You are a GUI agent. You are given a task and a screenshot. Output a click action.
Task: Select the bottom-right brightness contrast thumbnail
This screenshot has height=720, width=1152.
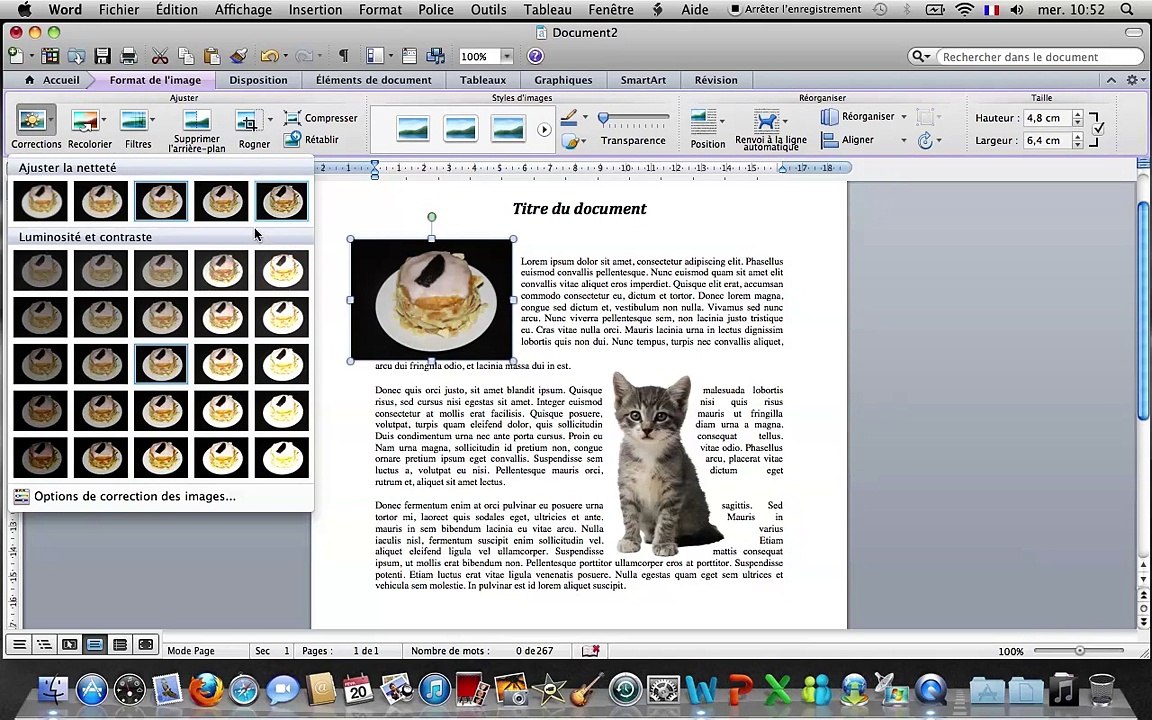click(281, 457)
